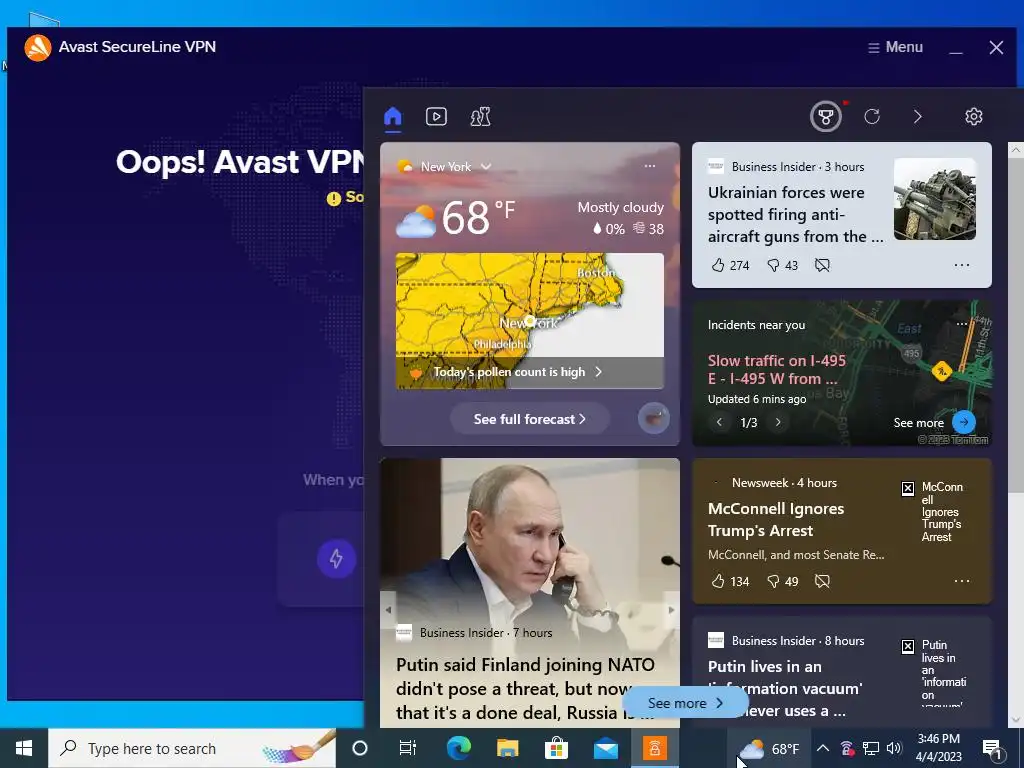This screenshot has height=768, width=1024.
Task: Show hidden system tray icons
Action: tap(823, 748)
